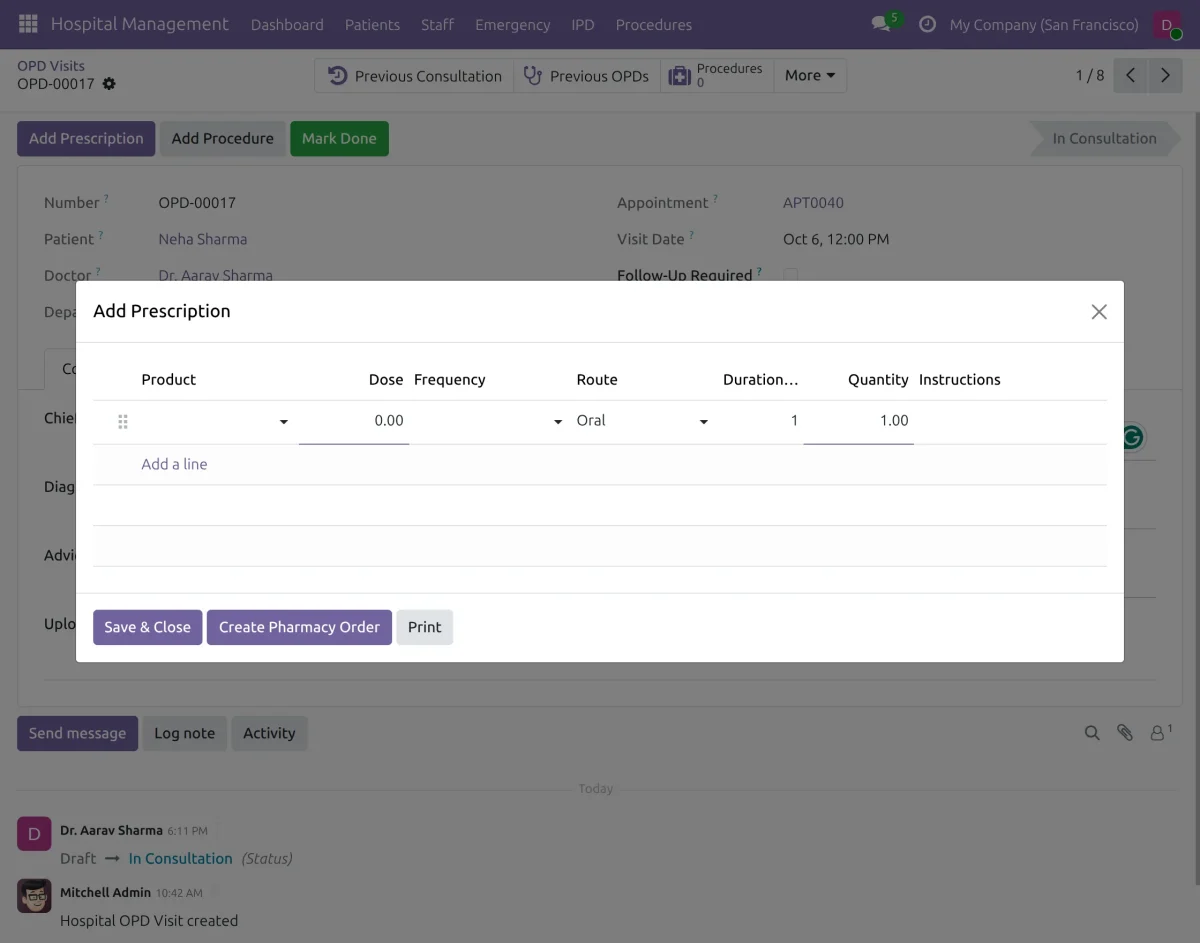Open Previous Consultation button

pyautogui.click(x=415, y=75)
